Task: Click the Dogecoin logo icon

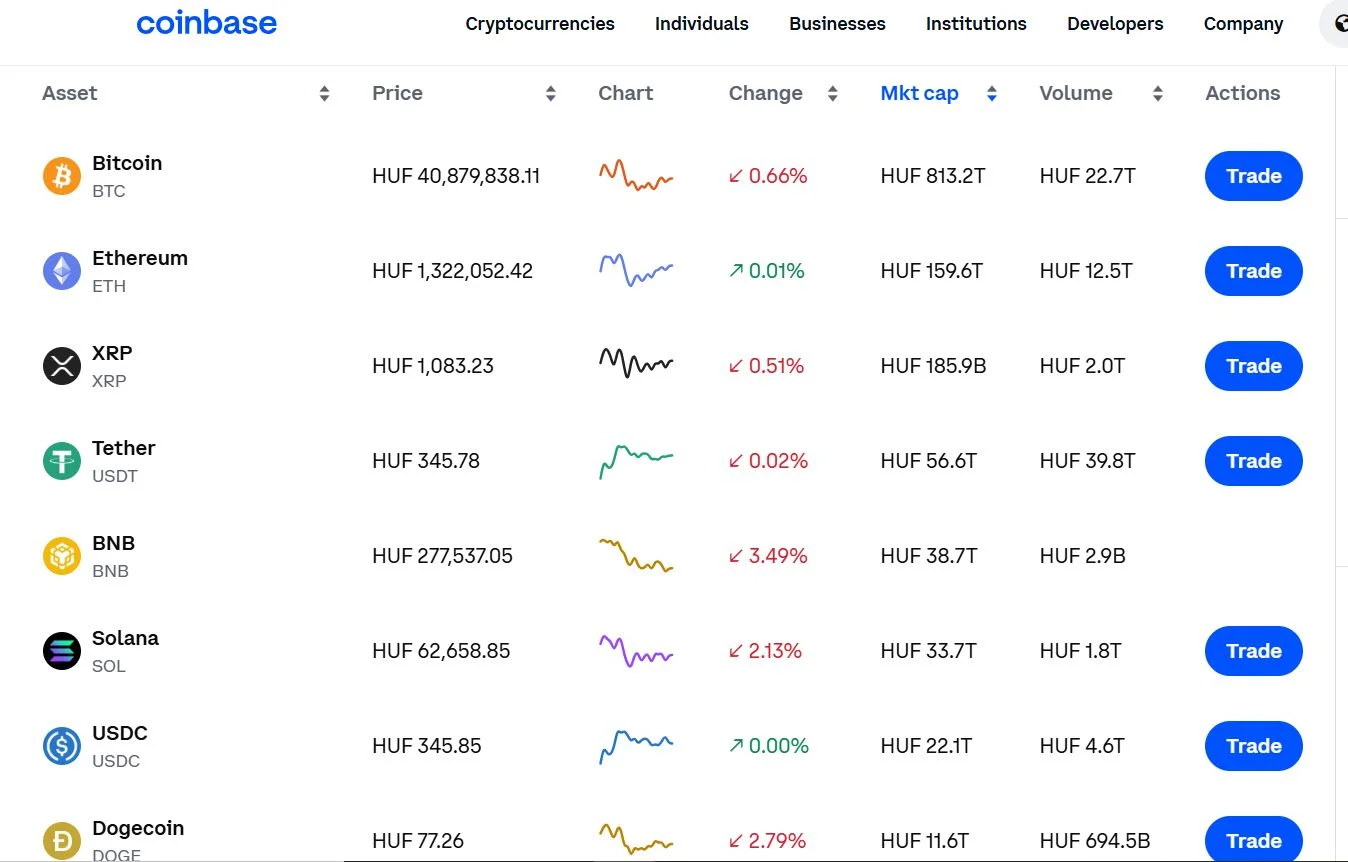Action: 61,840
